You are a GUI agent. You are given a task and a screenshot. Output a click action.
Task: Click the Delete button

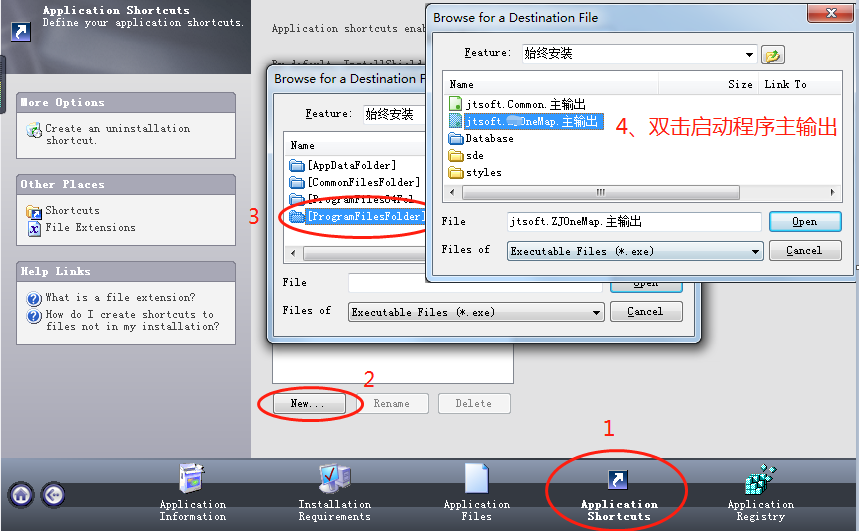474,403
